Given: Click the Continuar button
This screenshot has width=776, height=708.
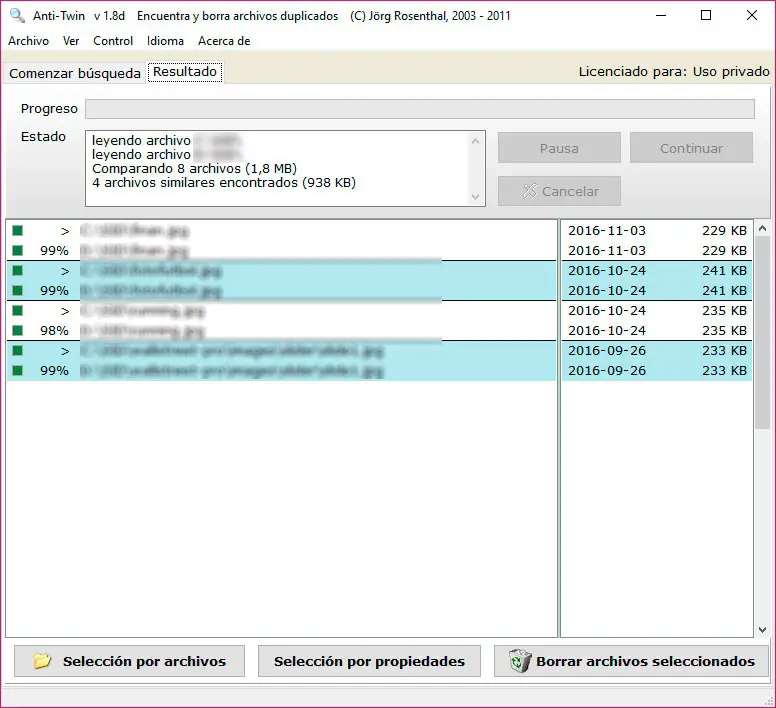Looking at the screenshot, I should [x=691, y=148].
